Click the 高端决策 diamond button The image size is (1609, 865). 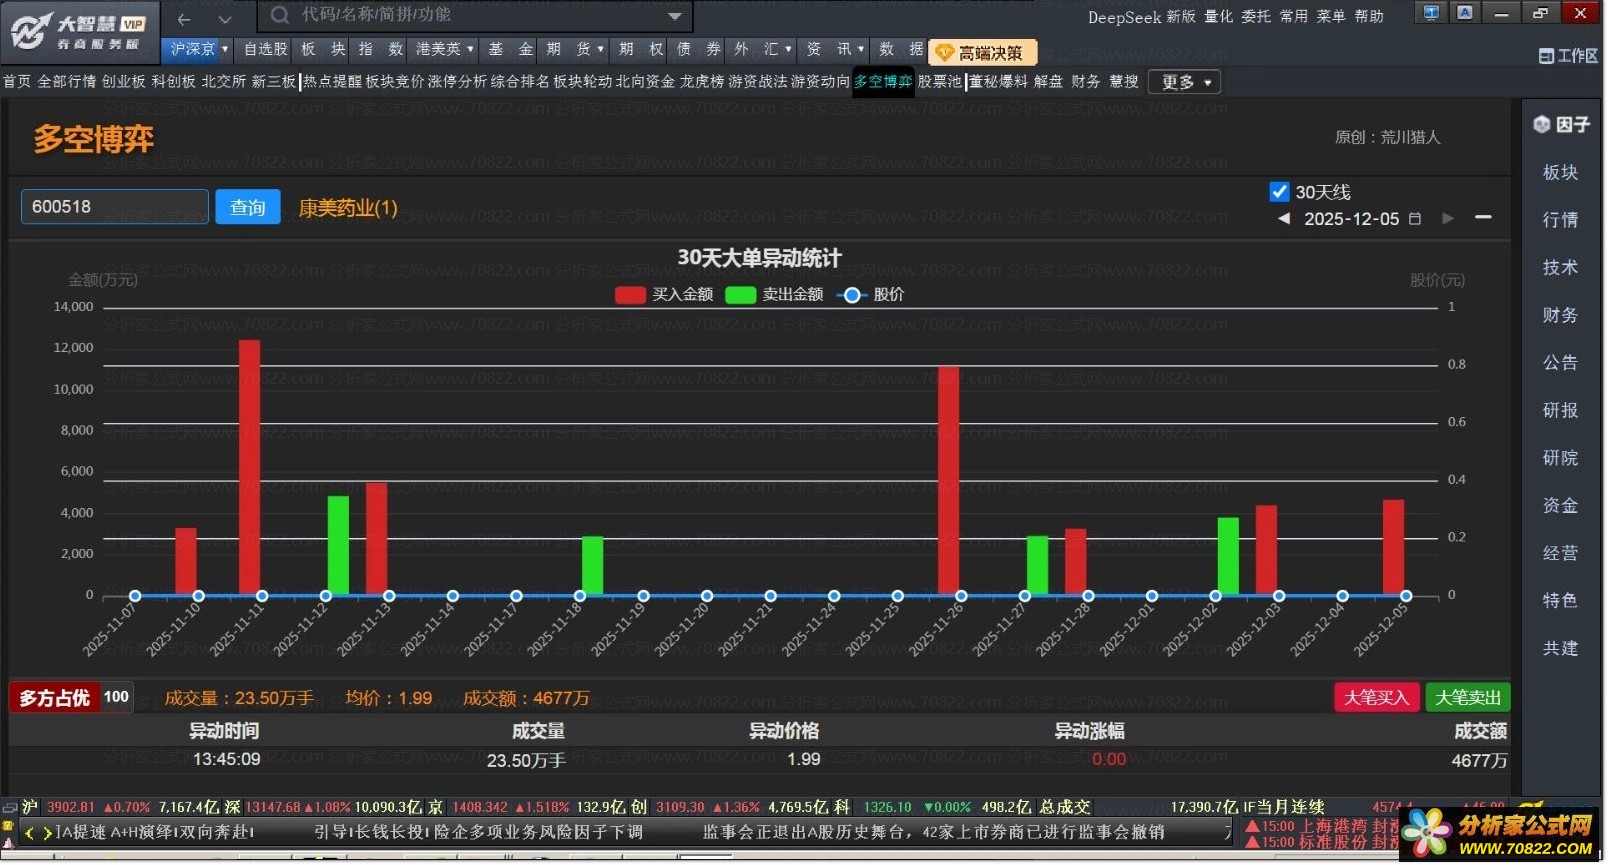(x=981, y=53)
